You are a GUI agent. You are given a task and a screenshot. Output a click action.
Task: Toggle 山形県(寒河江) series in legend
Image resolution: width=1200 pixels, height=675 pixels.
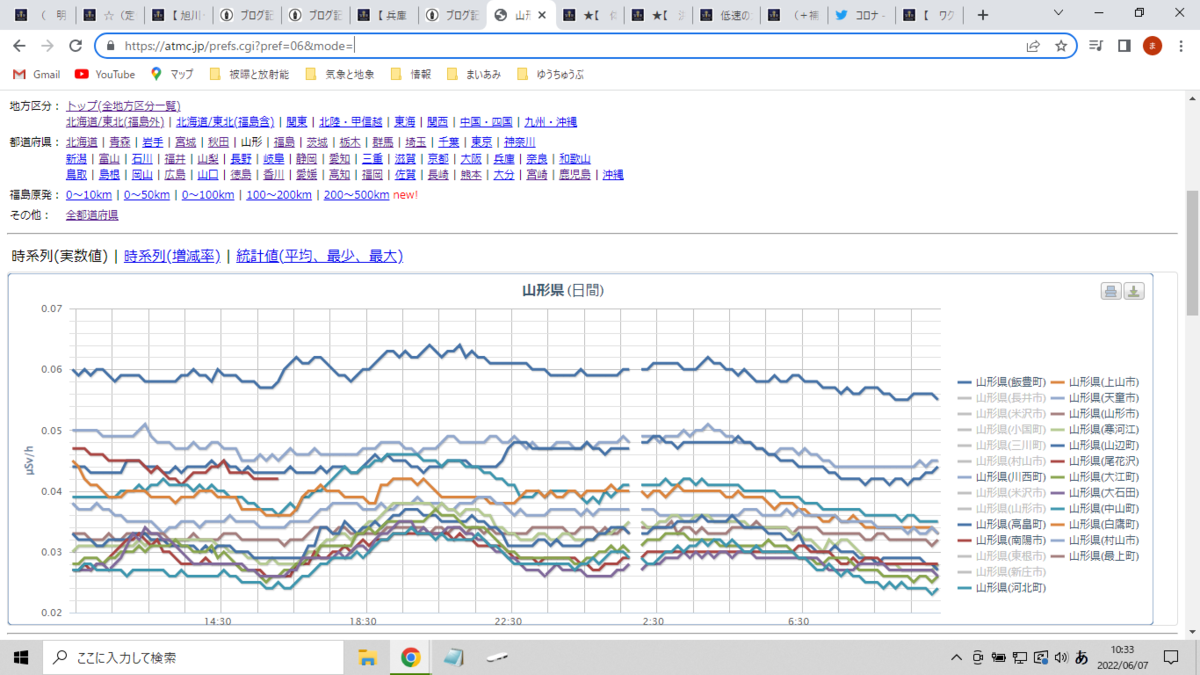(1094, 429)
